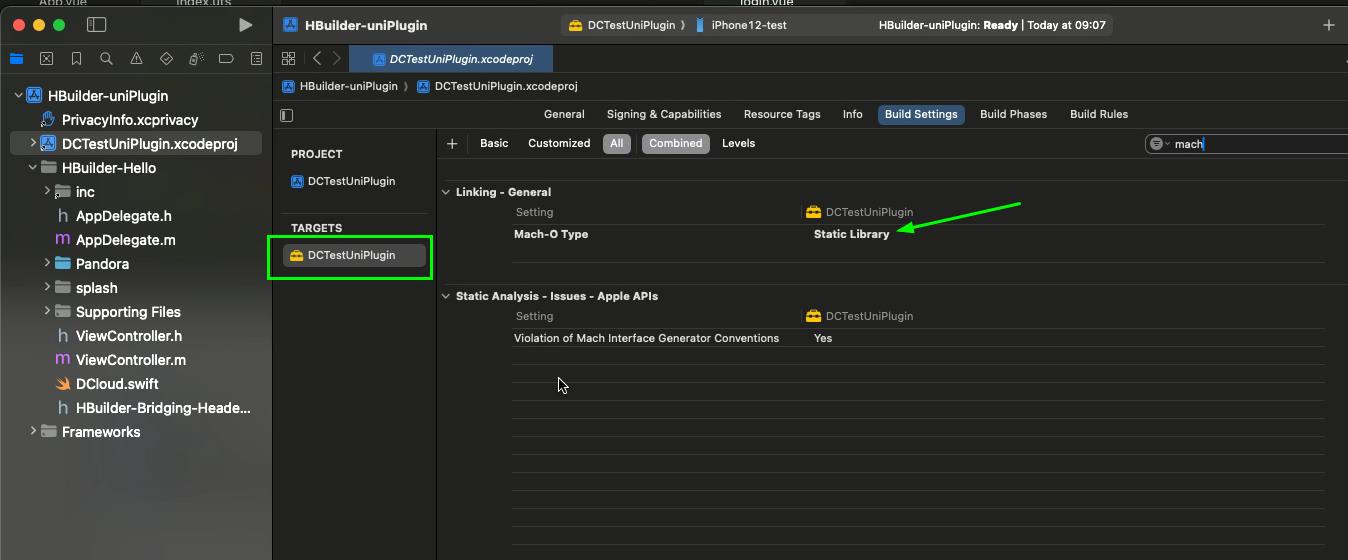Image resolution: width=1348 pixels, height=560 pixels.
Task: Toggle the navigator sidebar button
Action: [96, 25]
